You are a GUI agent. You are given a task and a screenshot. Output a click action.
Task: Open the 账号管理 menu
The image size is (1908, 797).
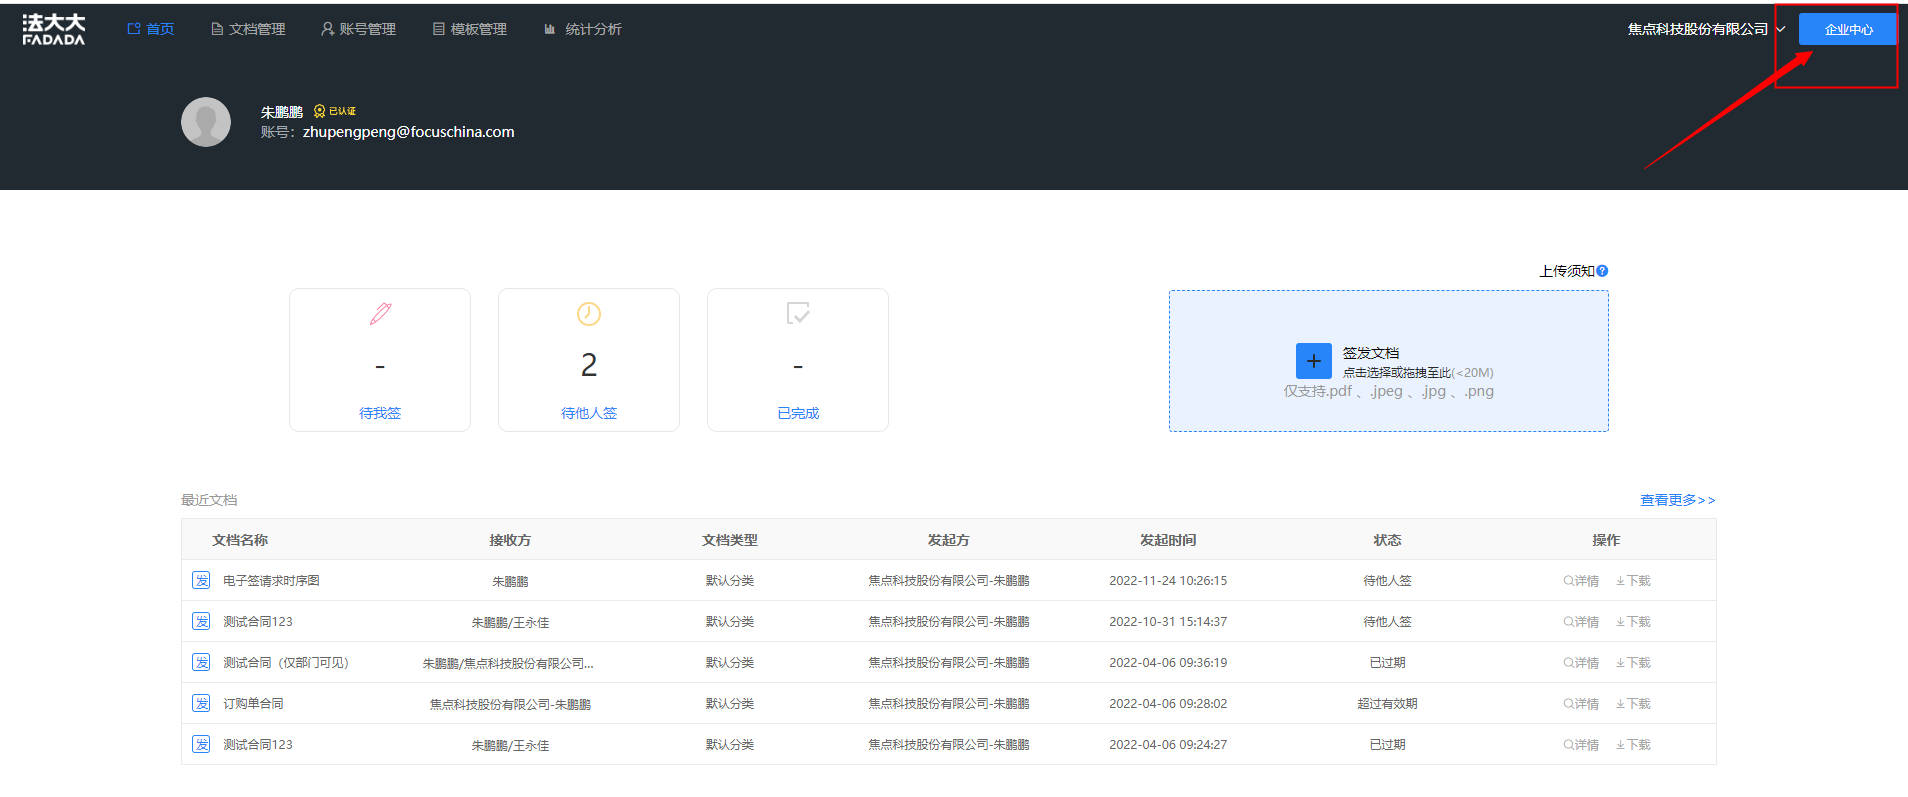coord(358,29)
